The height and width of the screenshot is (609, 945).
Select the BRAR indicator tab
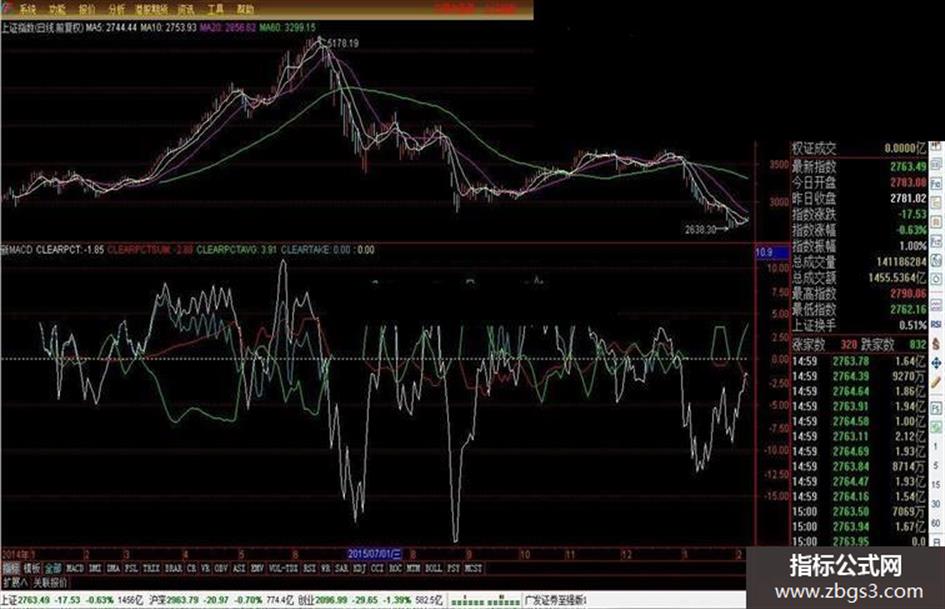173,568
